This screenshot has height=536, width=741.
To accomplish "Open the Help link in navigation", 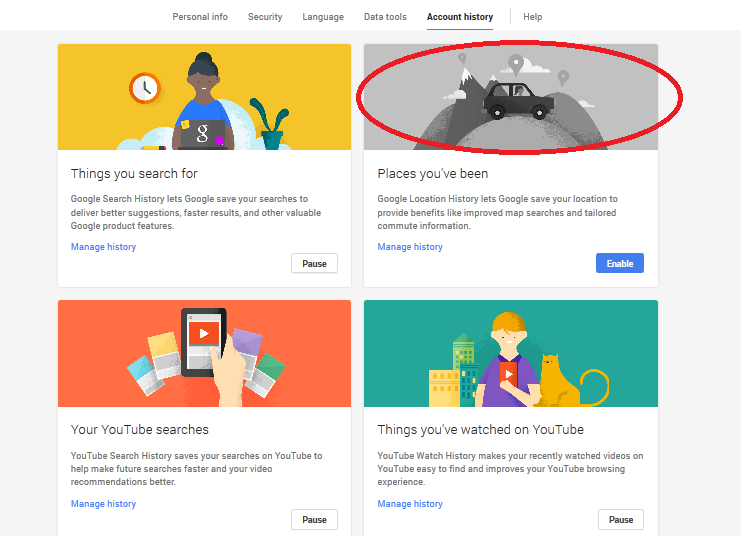I will 533,17.
